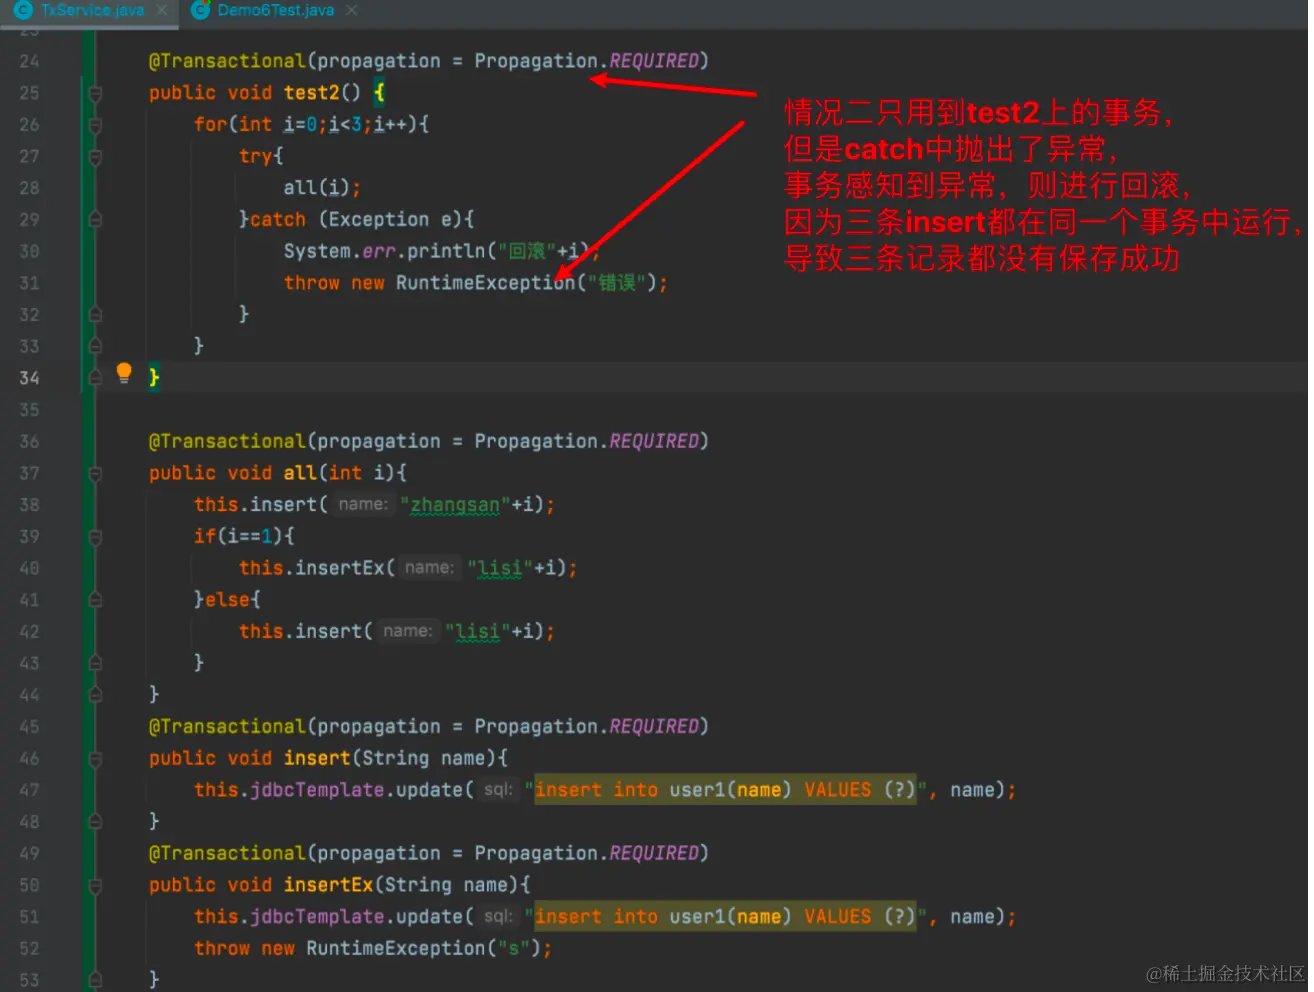Image resolution: width=1314 pixels, height=992 pixels.
Task: Collapse the insertEx method at line 50
Action: [95, 885]
